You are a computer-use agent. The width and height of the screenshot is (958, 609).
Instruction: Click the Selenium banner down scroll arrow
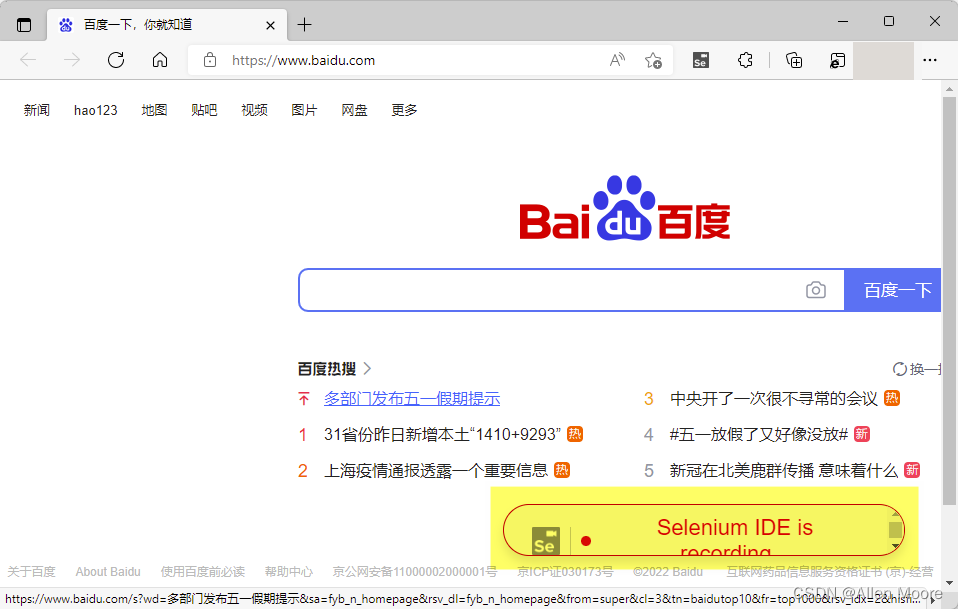coord(895,546)
